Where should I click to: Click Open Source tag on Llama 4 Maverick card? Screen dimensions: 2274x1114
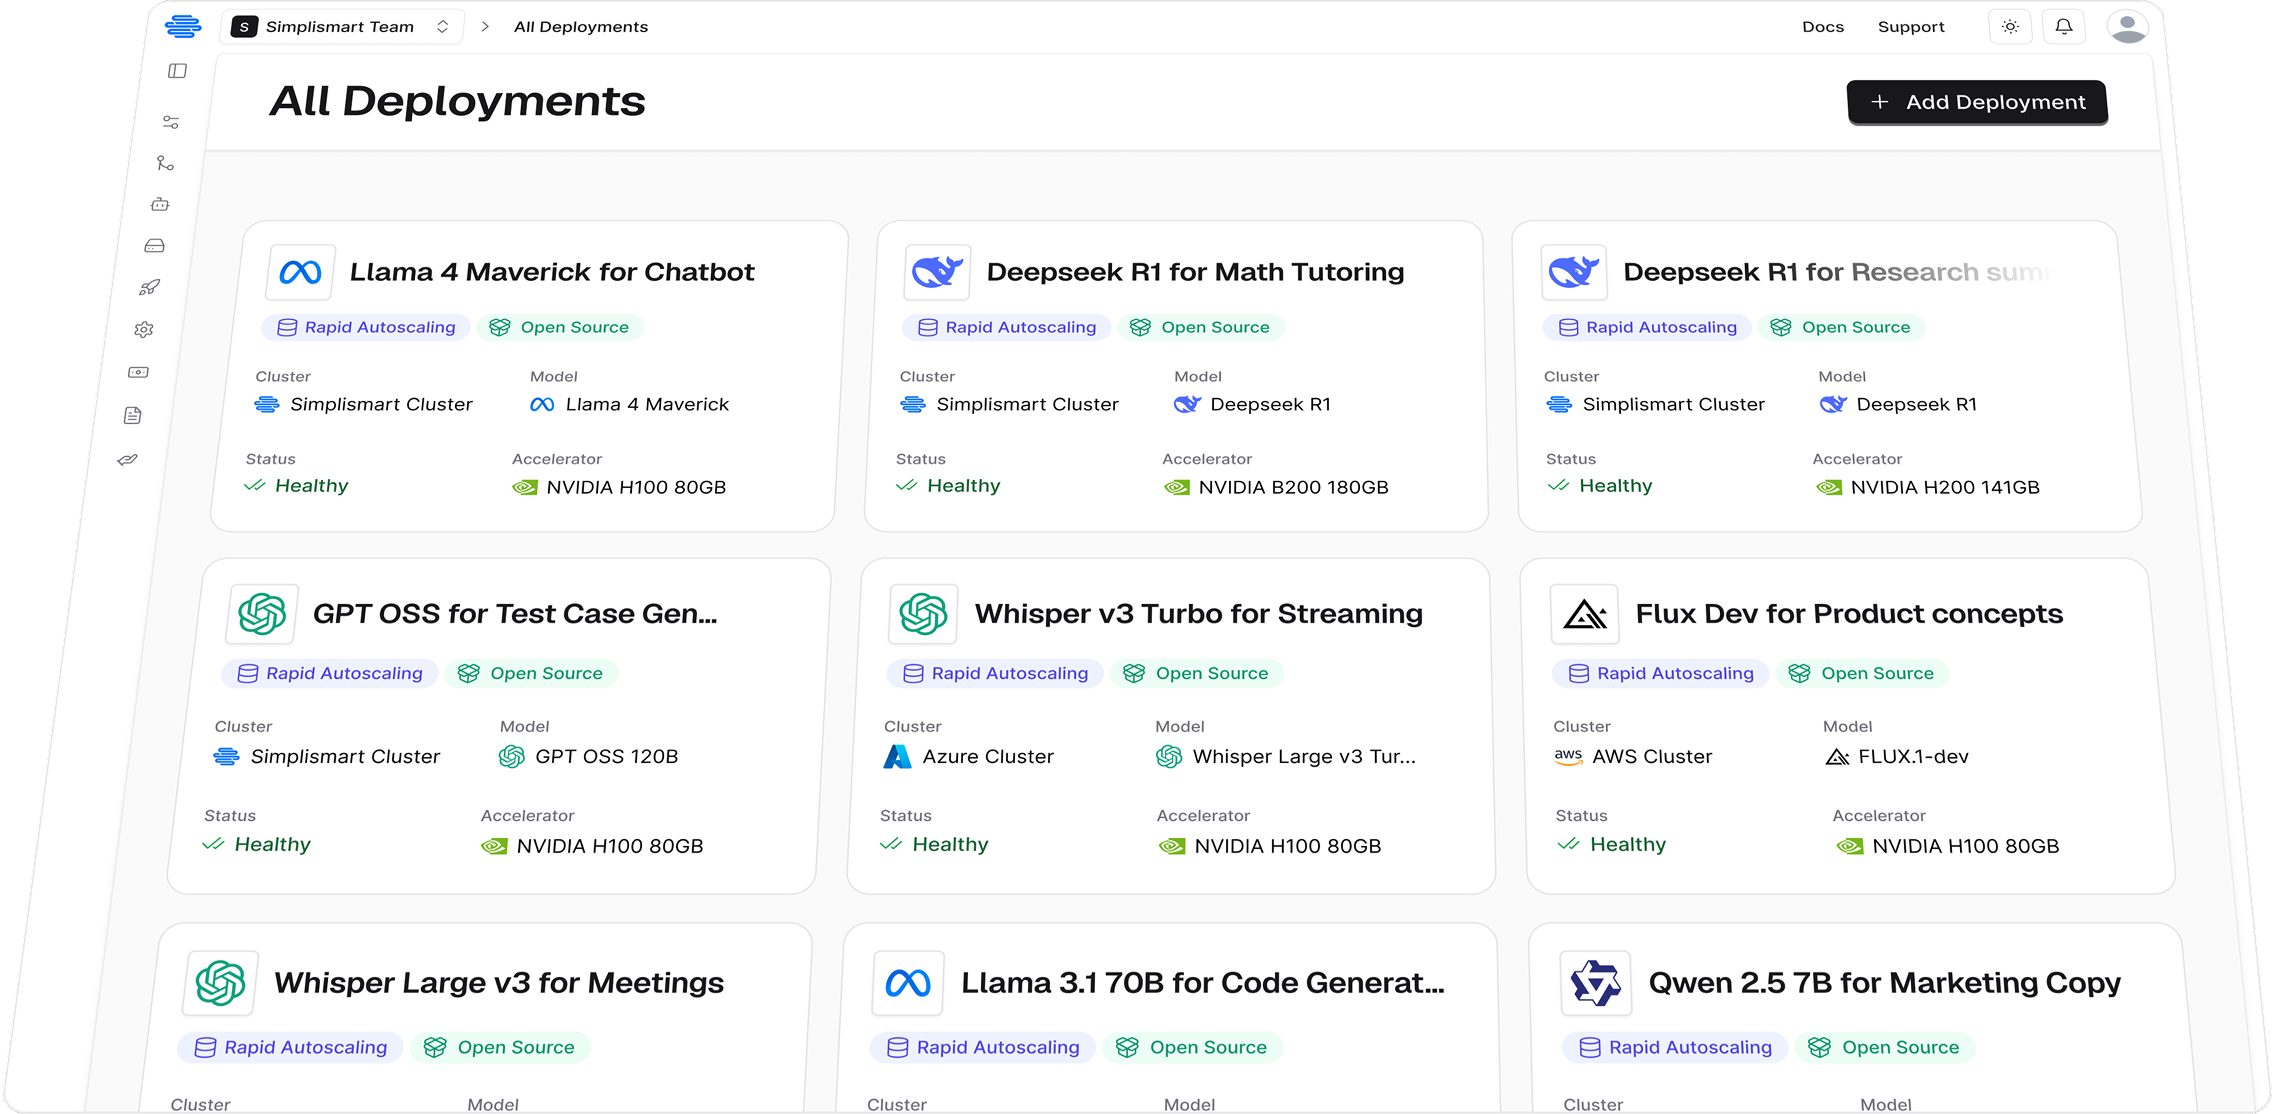tap(560, 327)
